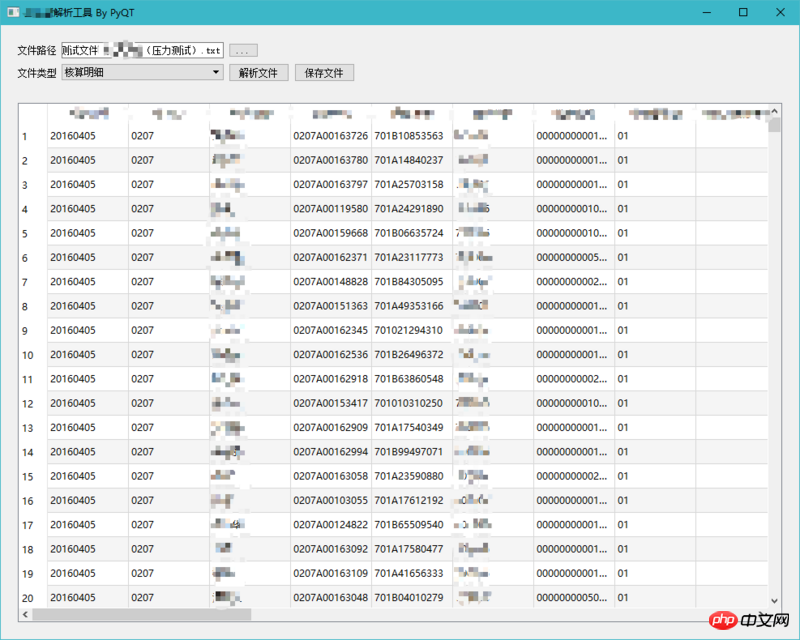The width and height of the screenshot is (800, 640).
Task: Click cell 0207A00162994
Action: pos(331,452)
